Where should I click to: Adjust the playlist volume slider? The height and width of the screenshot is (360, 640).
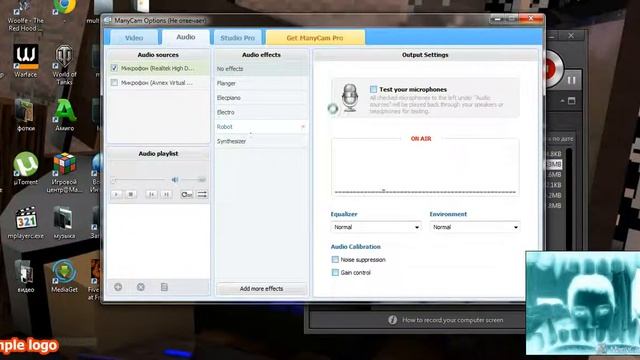[x=193, y=180]
